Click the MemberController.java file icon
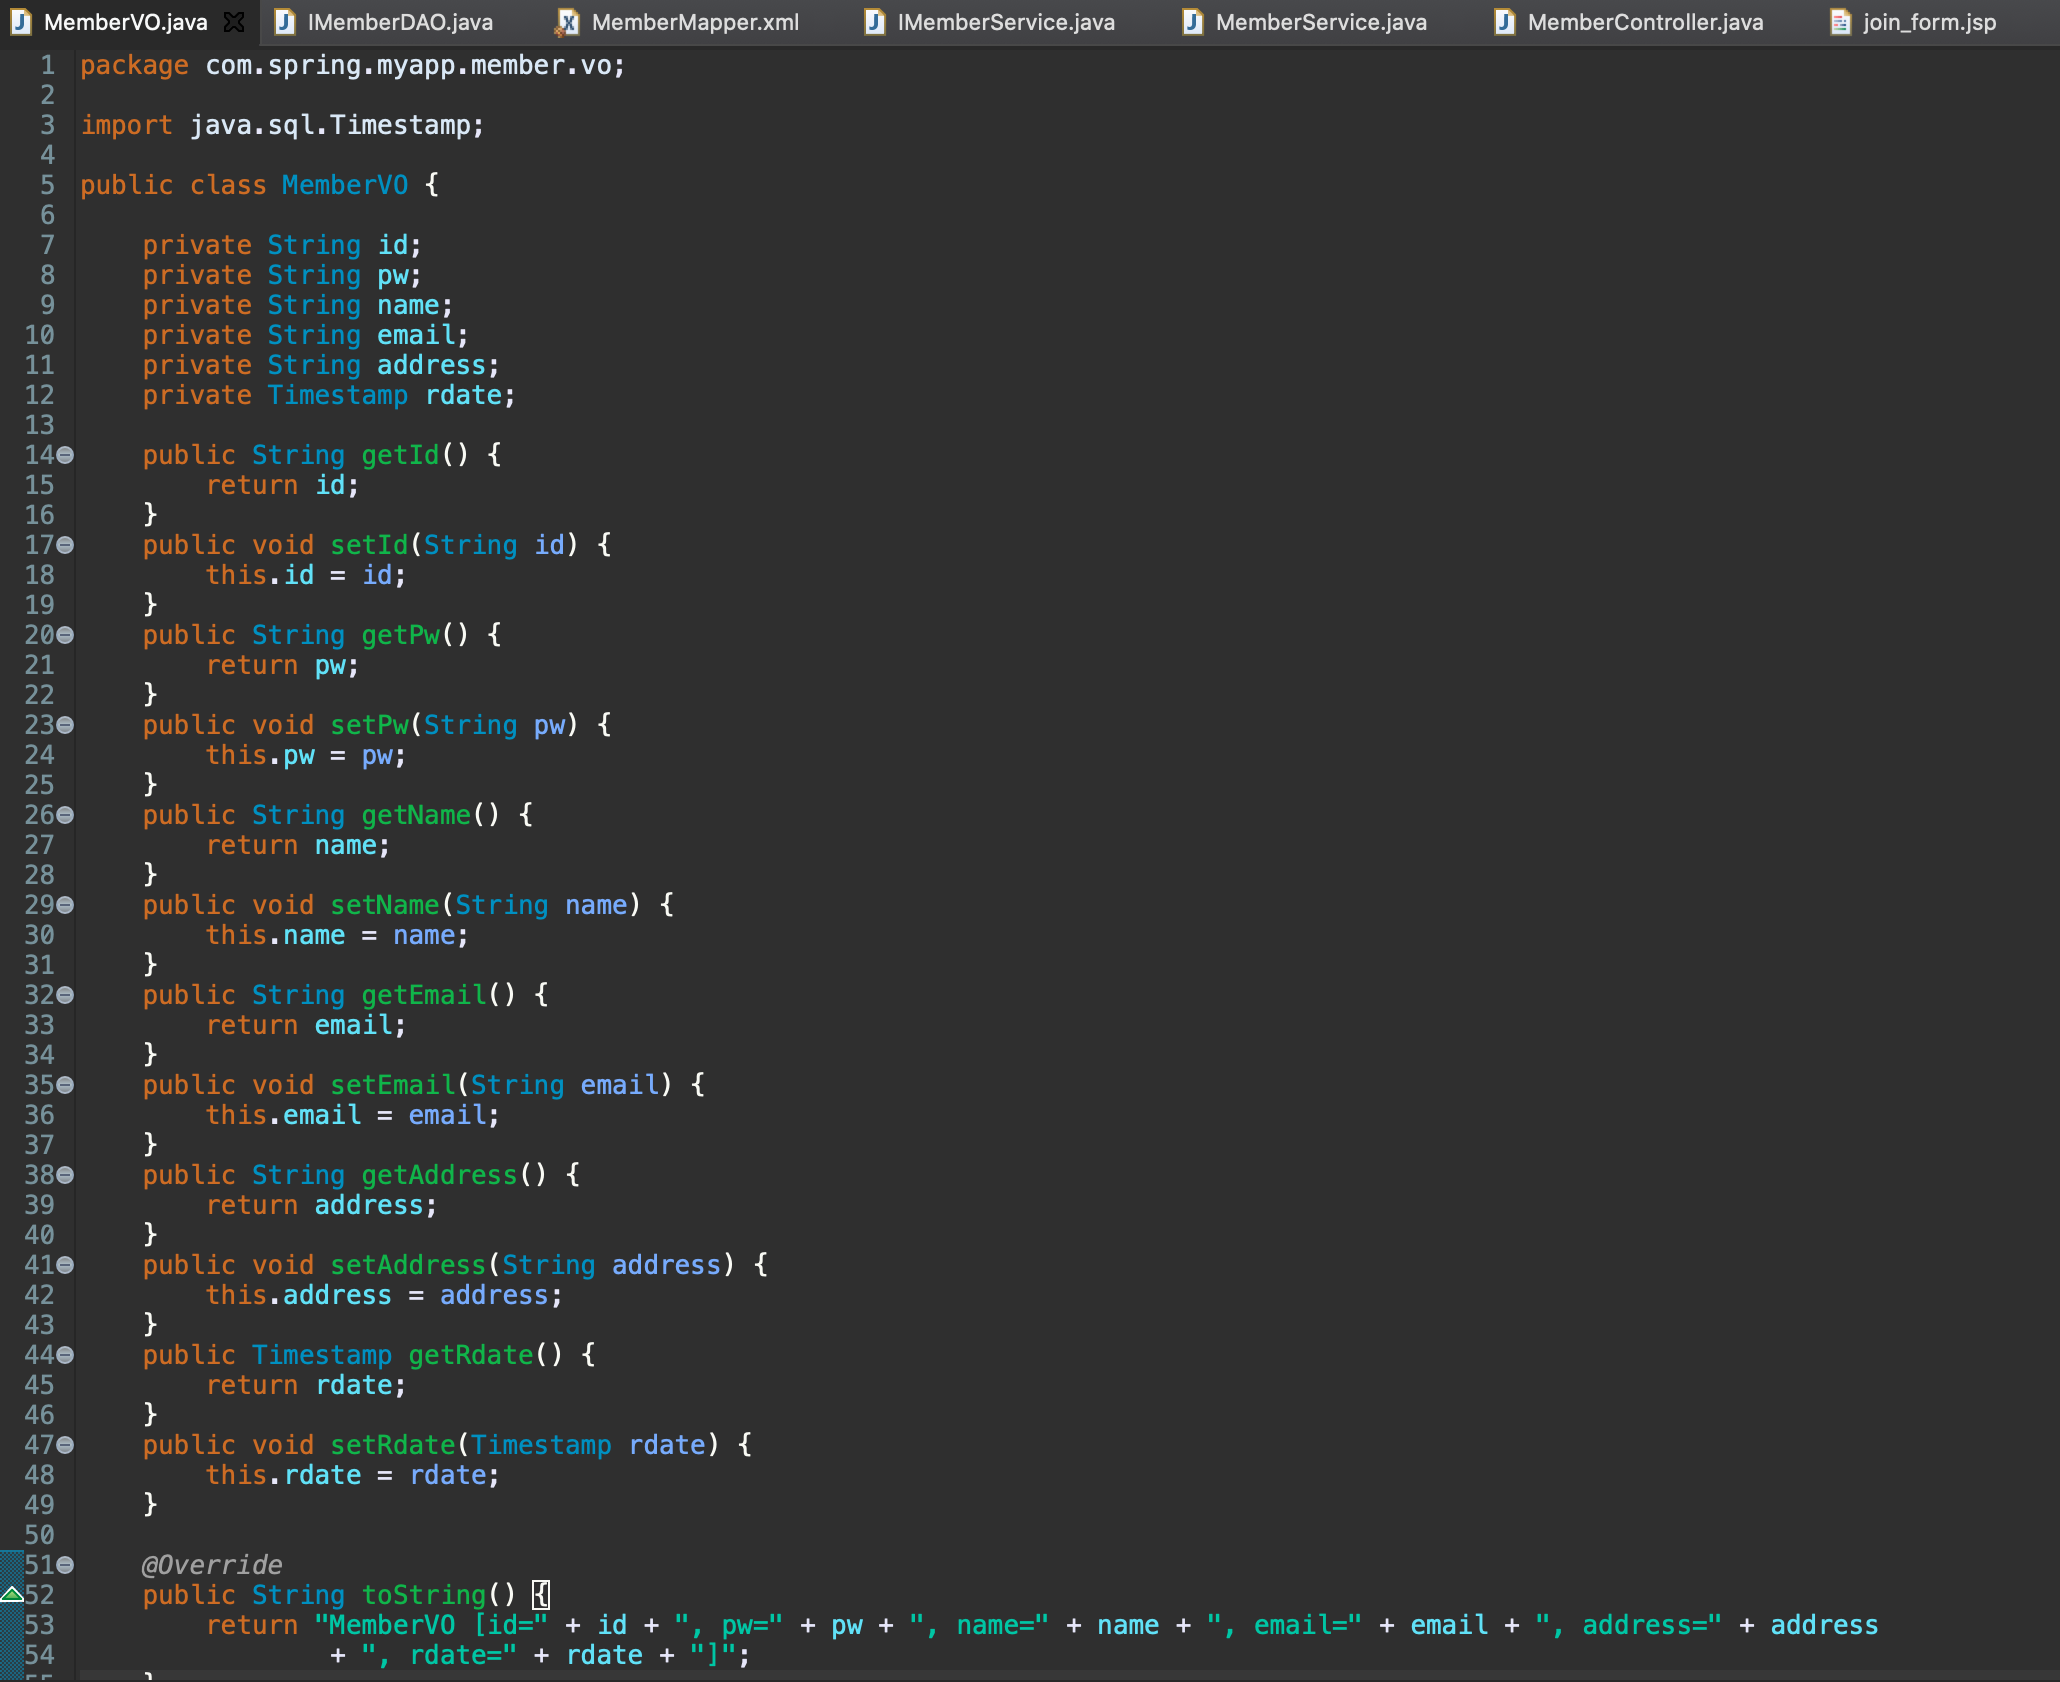Image resolution: width=2060 pixels, height=1682 pixels. [1504, 22]
